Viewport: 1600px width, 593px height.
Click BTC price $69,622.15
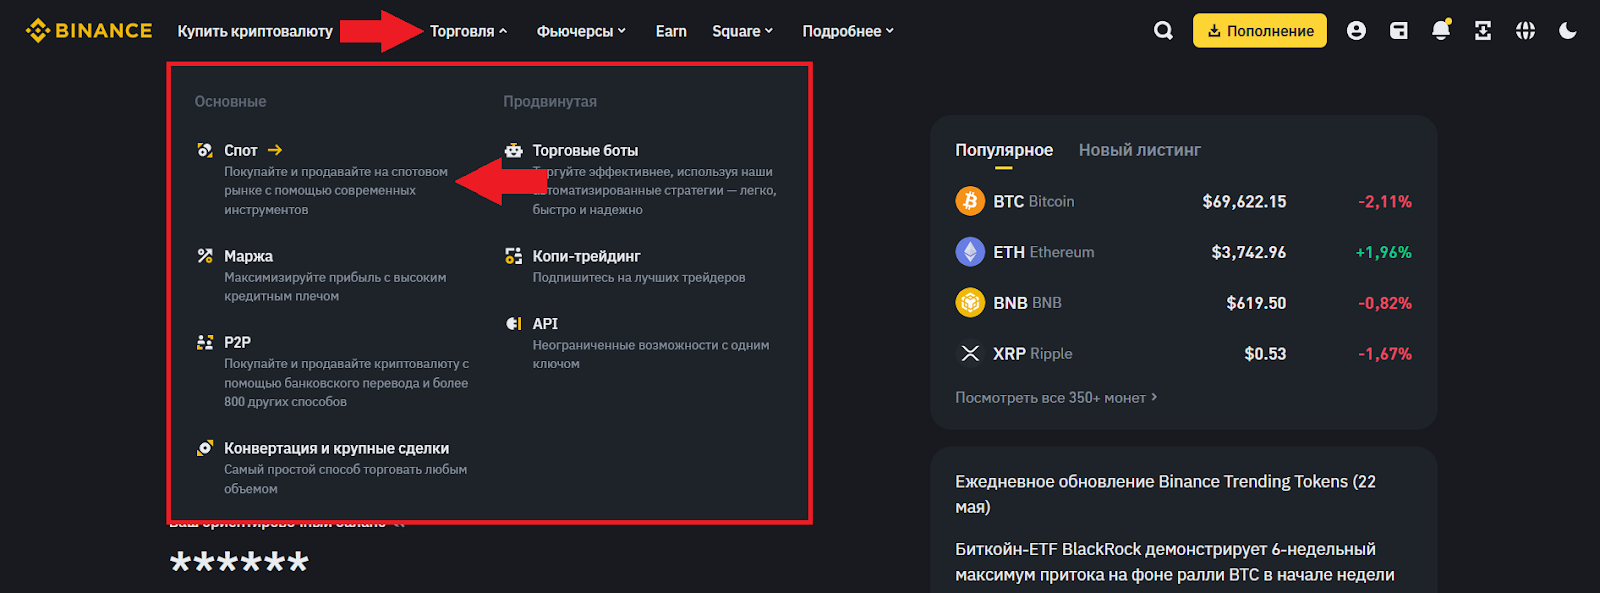(1244, 201)
